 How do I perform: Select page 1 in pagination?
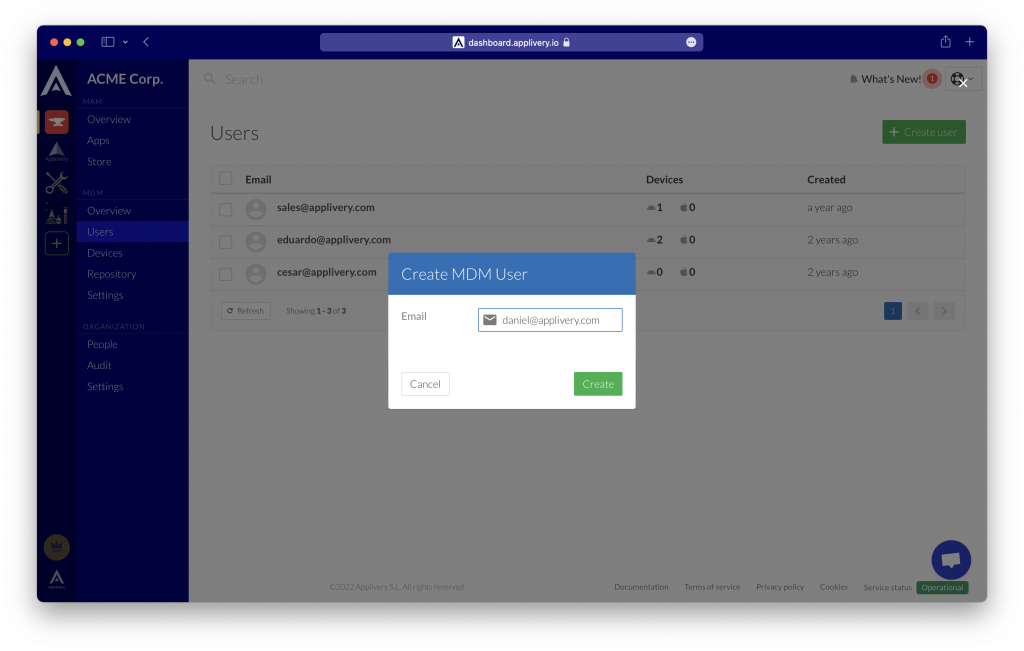[x=893, y=311]
